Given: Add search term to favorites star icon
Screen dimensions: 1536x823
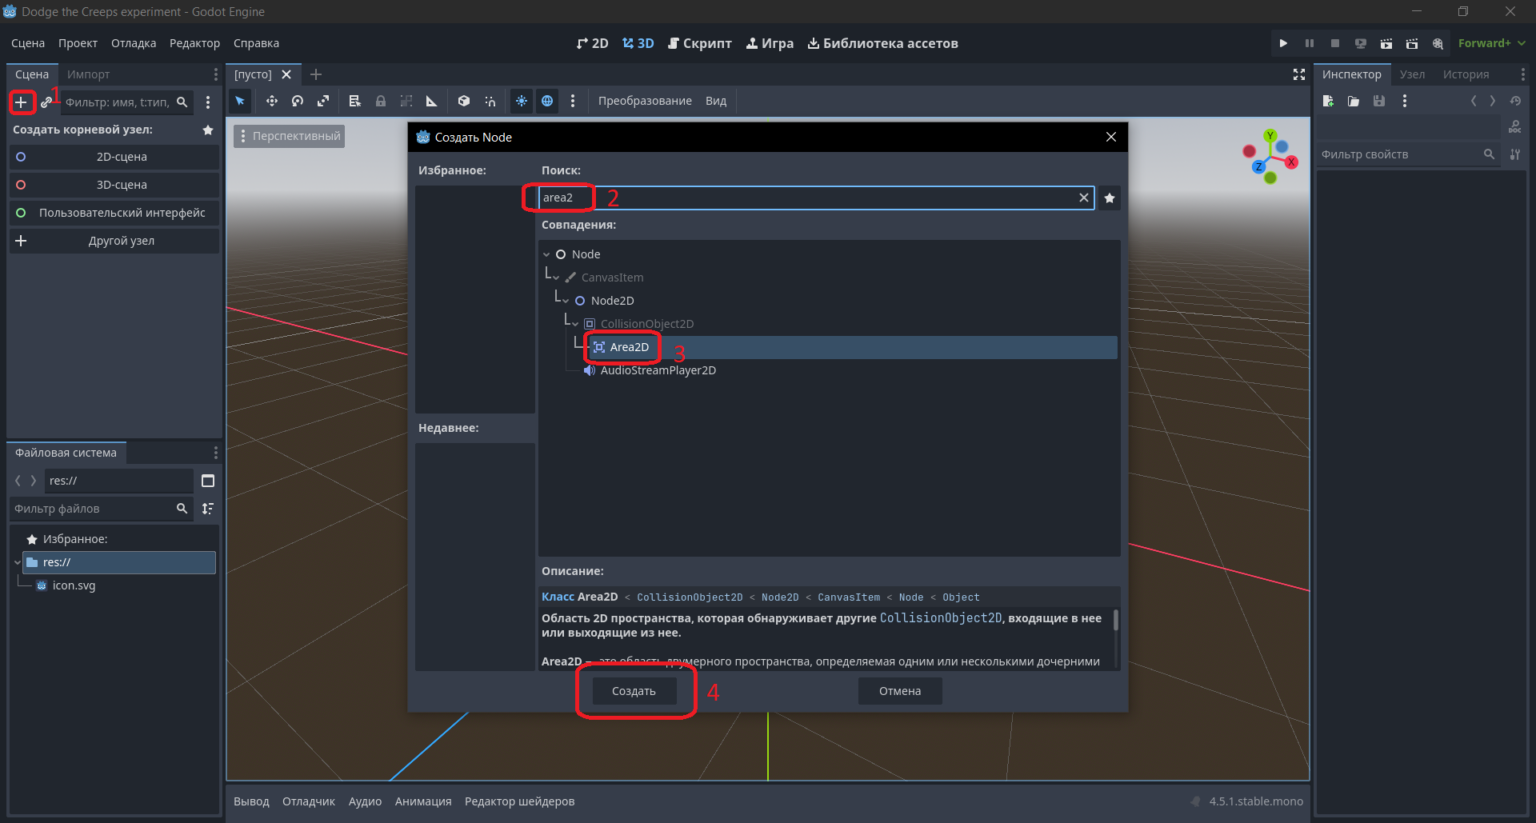Looking at the screenshot, I should 1109,198.
